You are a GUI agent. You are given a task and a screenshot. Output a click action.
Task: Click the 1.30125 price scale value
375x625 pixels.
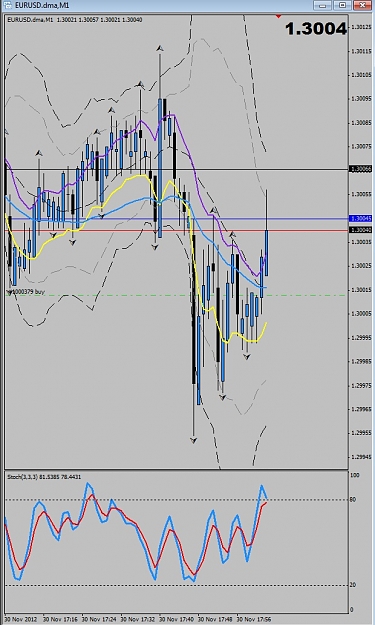[x=361, y=27]
